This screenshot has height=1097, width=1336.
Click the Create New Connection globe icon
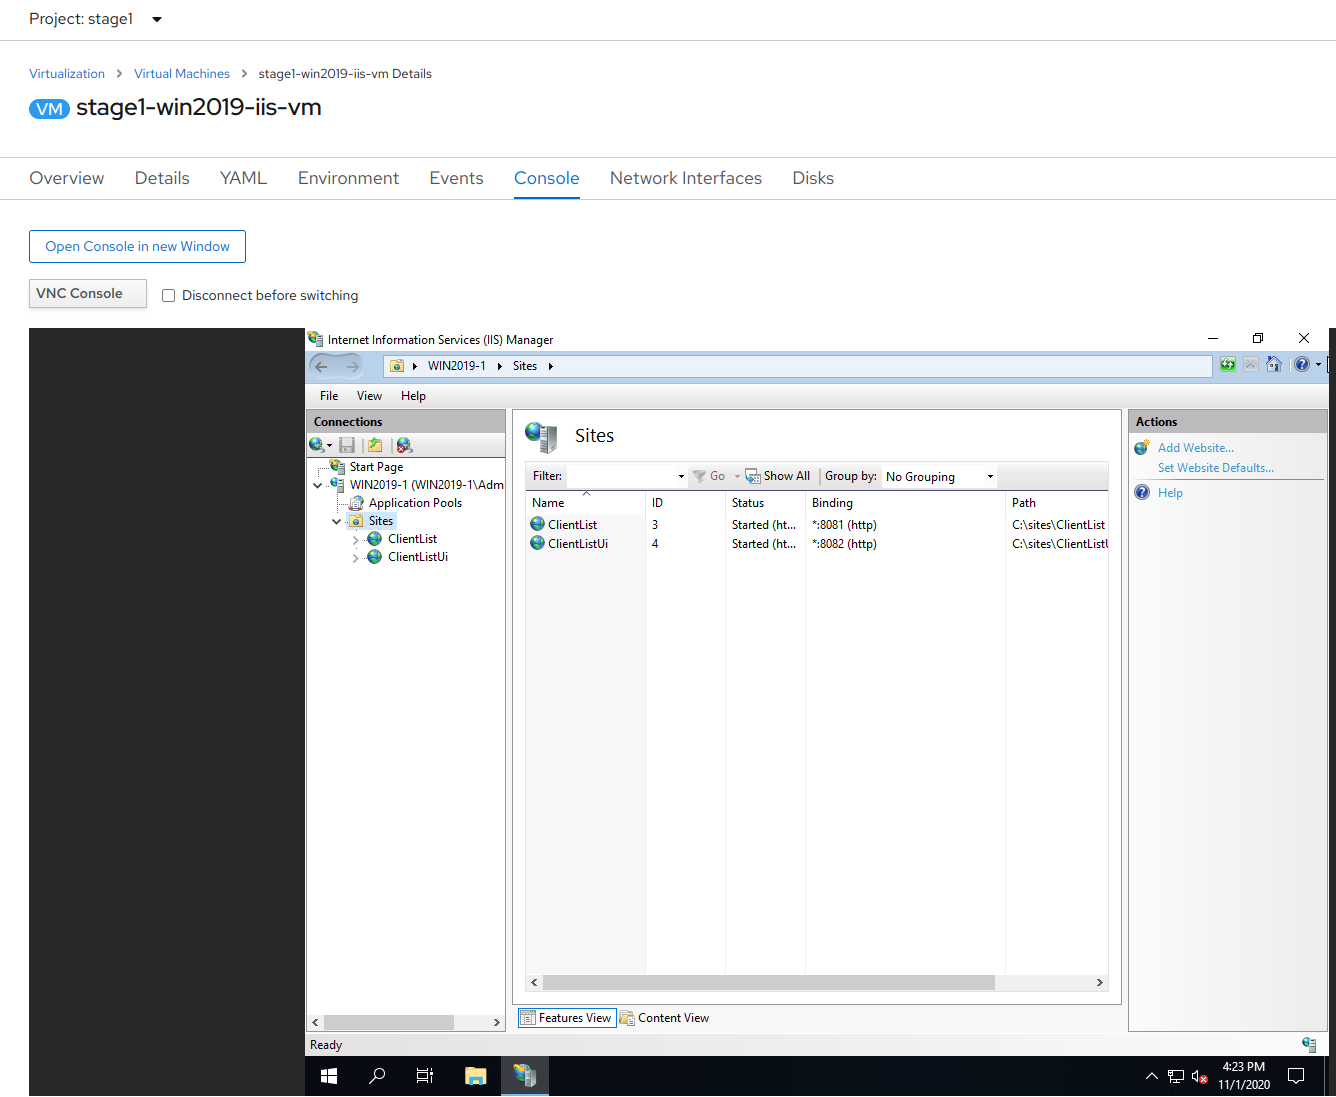tap(317, 445)
